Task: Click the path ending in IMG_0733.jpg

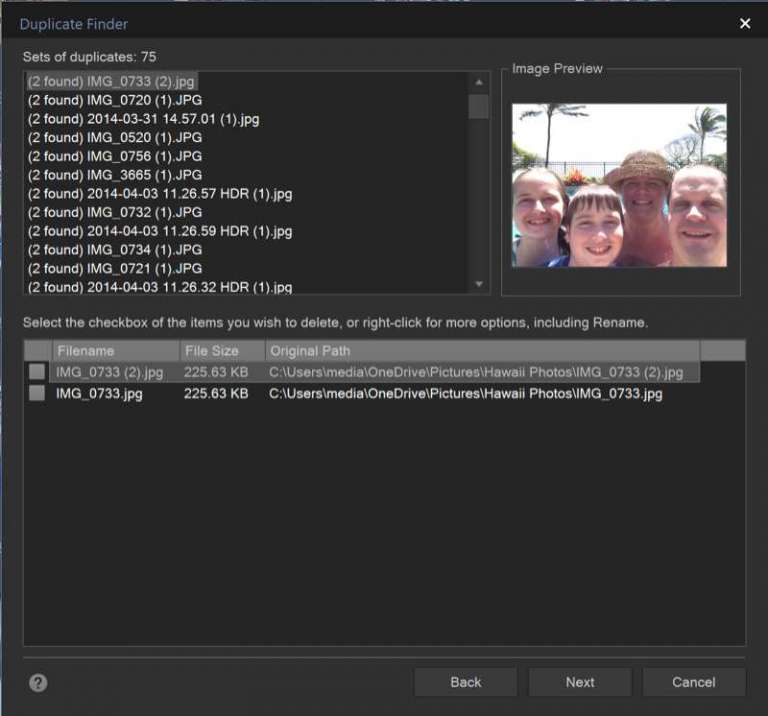Action: (465, 393)
